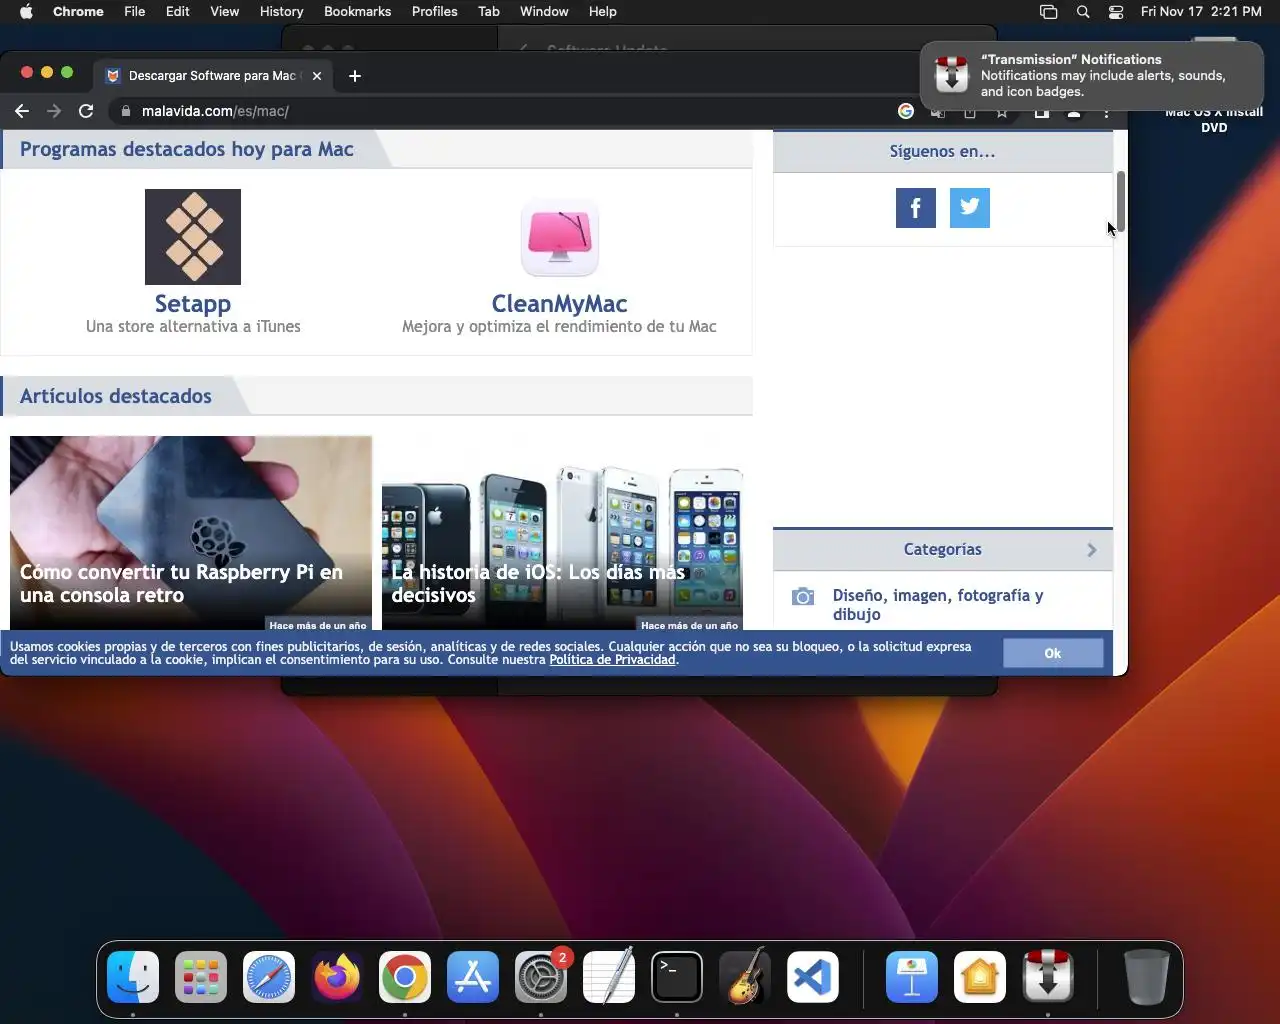The height and width of the screenshot is (1024, 1280).
Task: Open the Trash in the Dock
Action: tap(1146, 977)
